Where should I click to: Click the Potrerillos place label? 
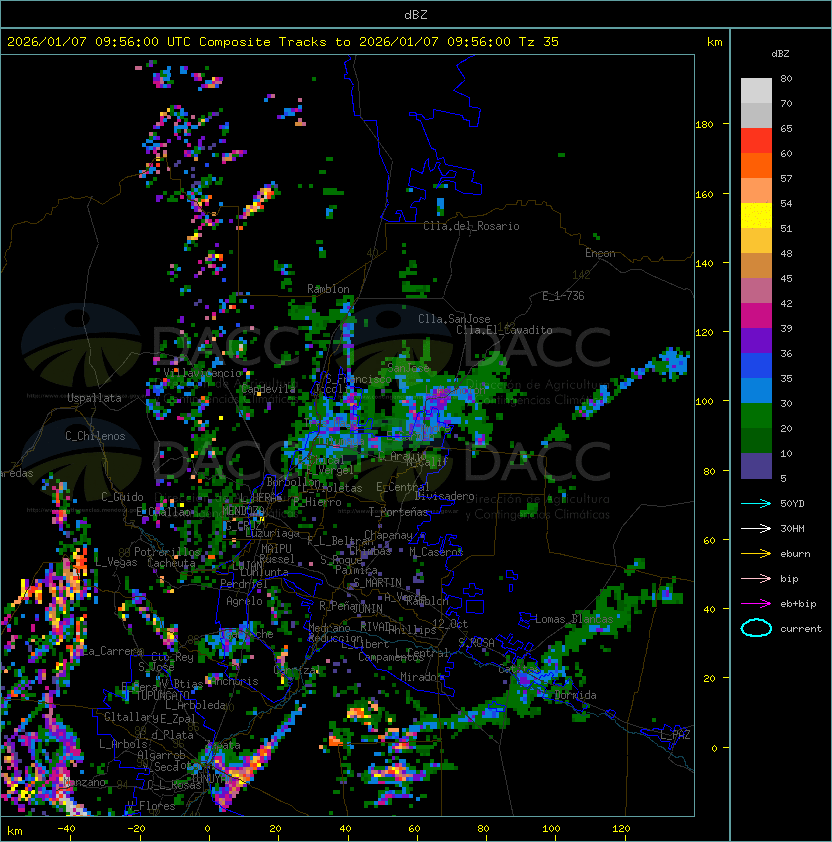tap(167, 552)
